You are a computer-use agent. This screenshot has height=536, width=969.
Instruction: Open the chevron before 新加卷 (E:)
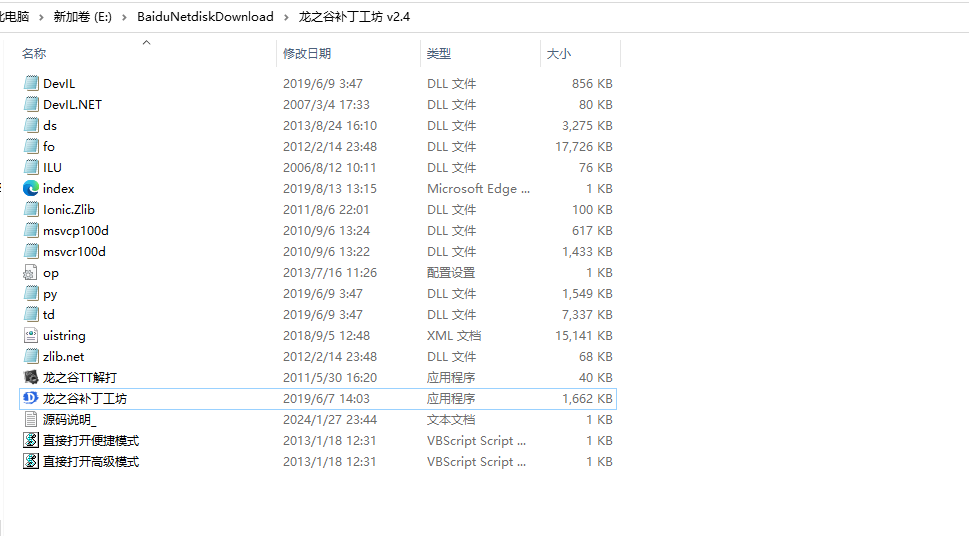pyautogui.click(x=41, y=17)
